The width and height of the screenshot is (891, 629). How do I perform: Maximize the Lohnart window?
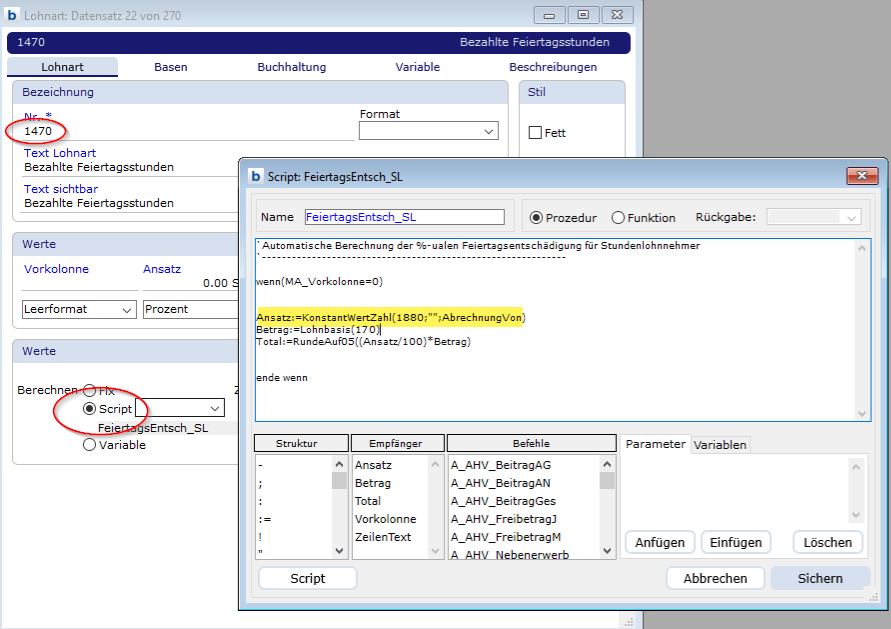pos(584,14)
